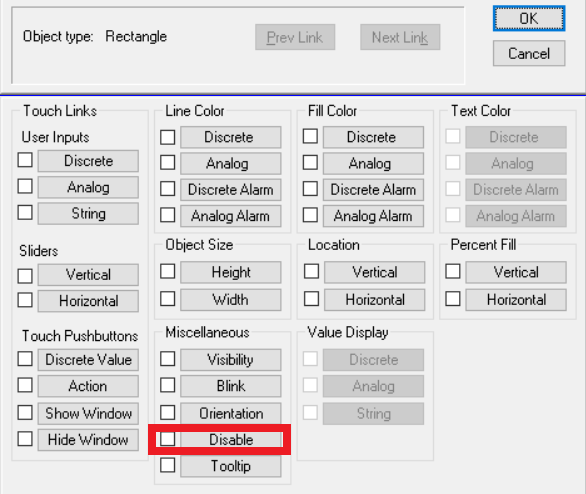Viewport: 586px width, 494px height.
Task: Open the Disable link button
Action: click(x=231, y=440)
